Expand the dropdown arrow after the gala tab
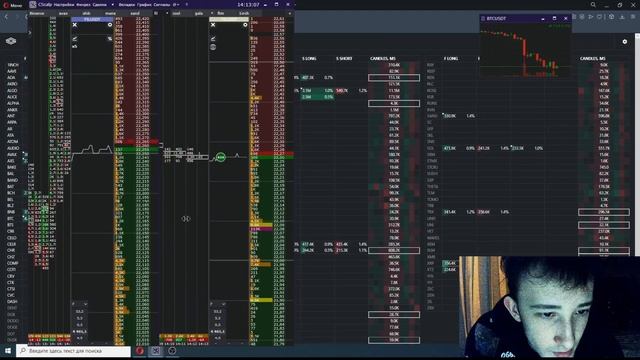 coord(211,13)
